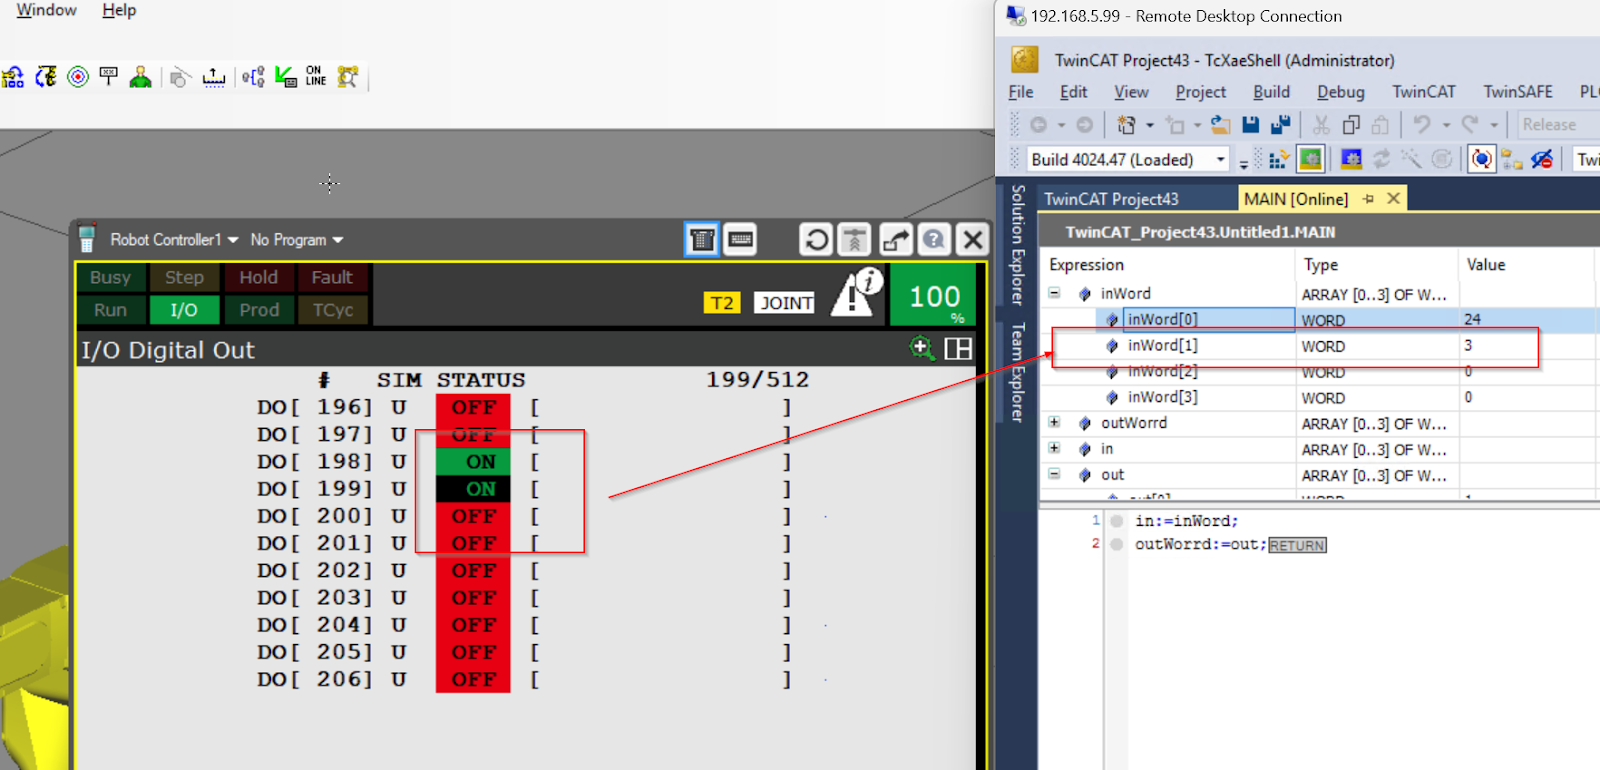Click the Fault status button
This screenshot has height=770, width=1600.
pyautogui.click(x=332, y=277)
